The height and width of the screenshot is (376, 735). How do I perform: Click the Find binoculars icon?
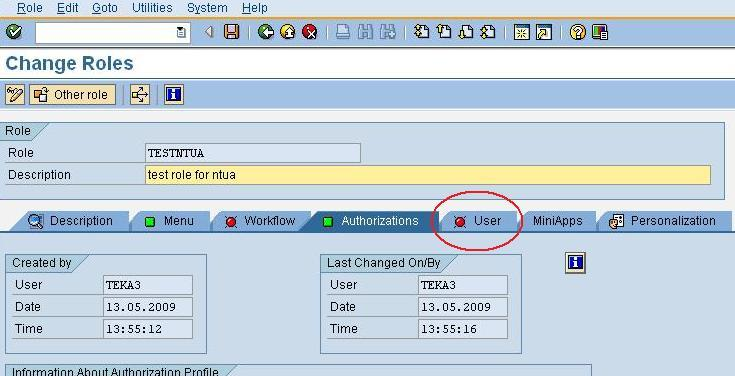click(x=365, y=32)
